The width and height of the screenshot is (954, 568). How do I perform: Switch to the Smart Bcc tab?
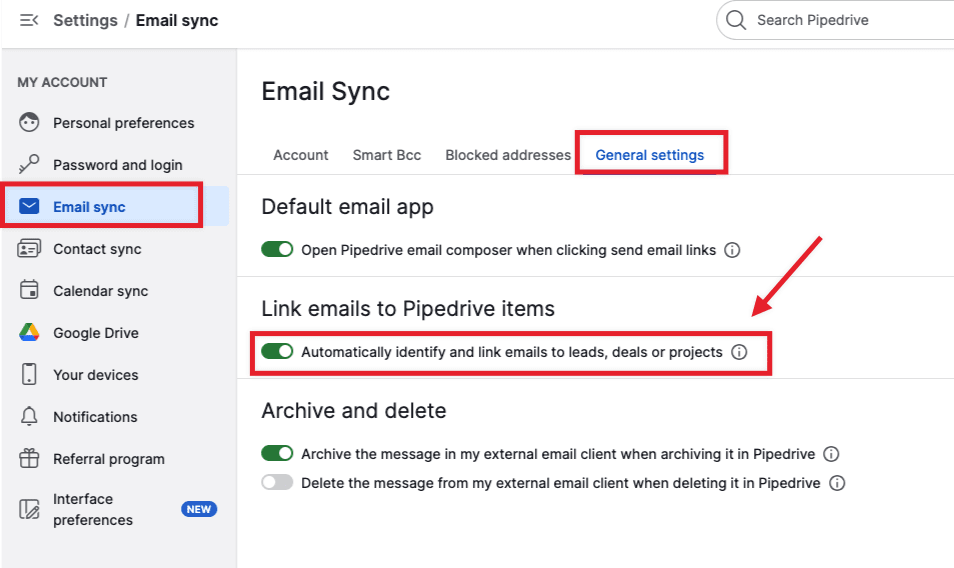pos(386,155)
